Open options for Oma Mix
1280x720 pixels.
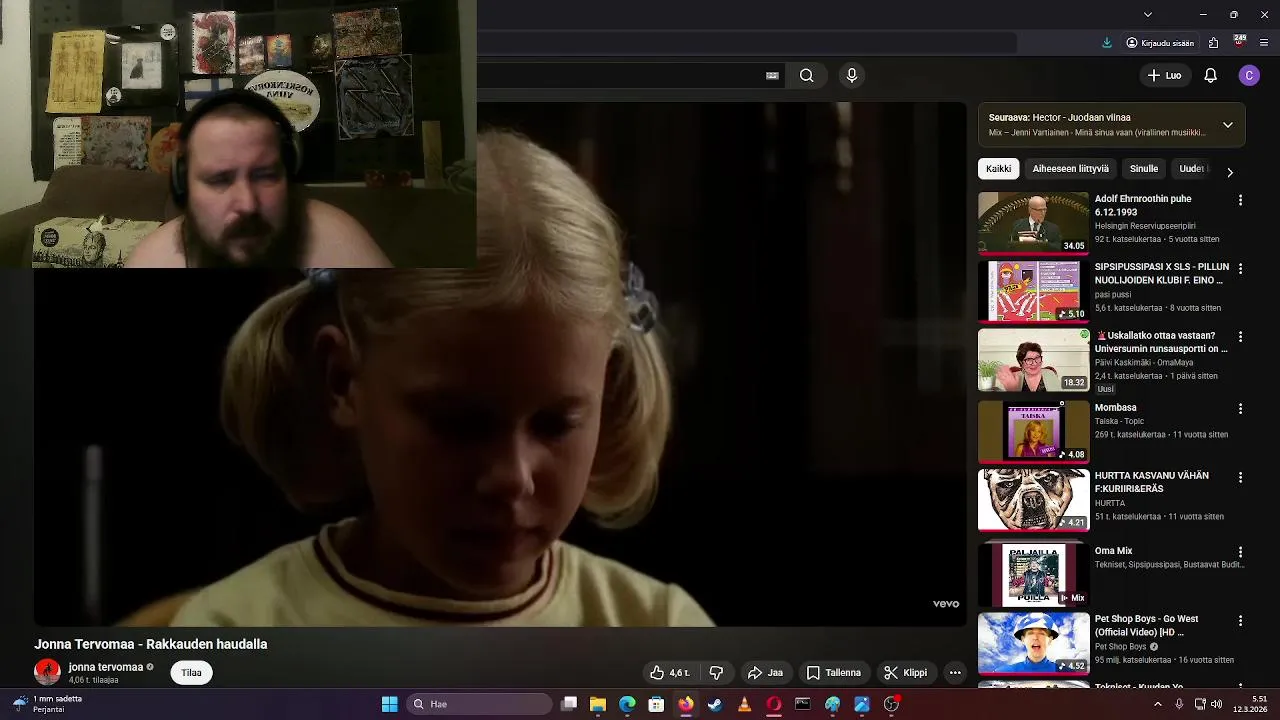[x=1240, y=552]
